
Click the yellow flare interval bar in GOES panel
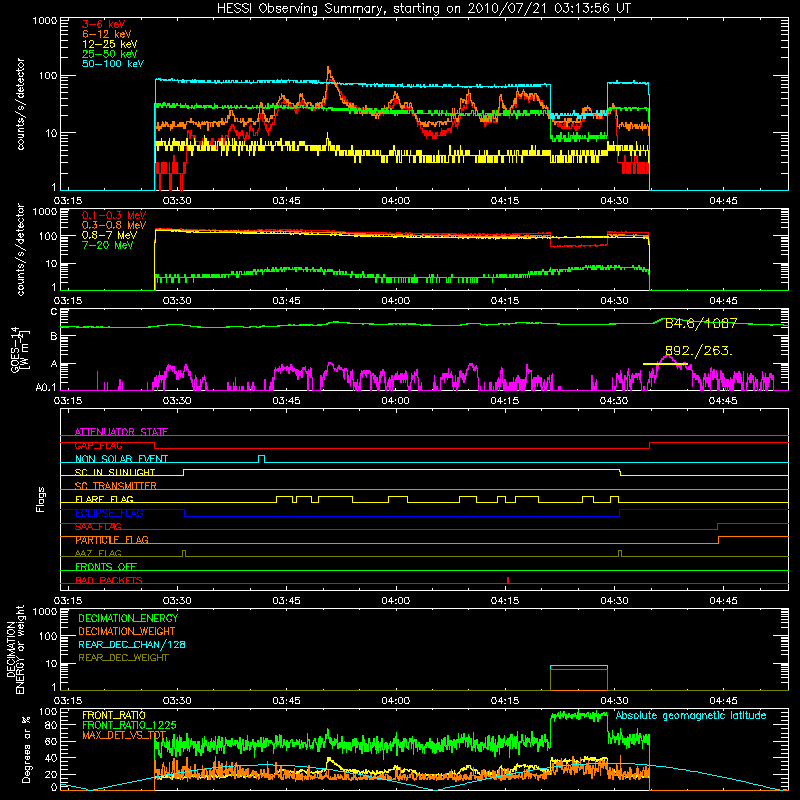(x=665, y=364)
